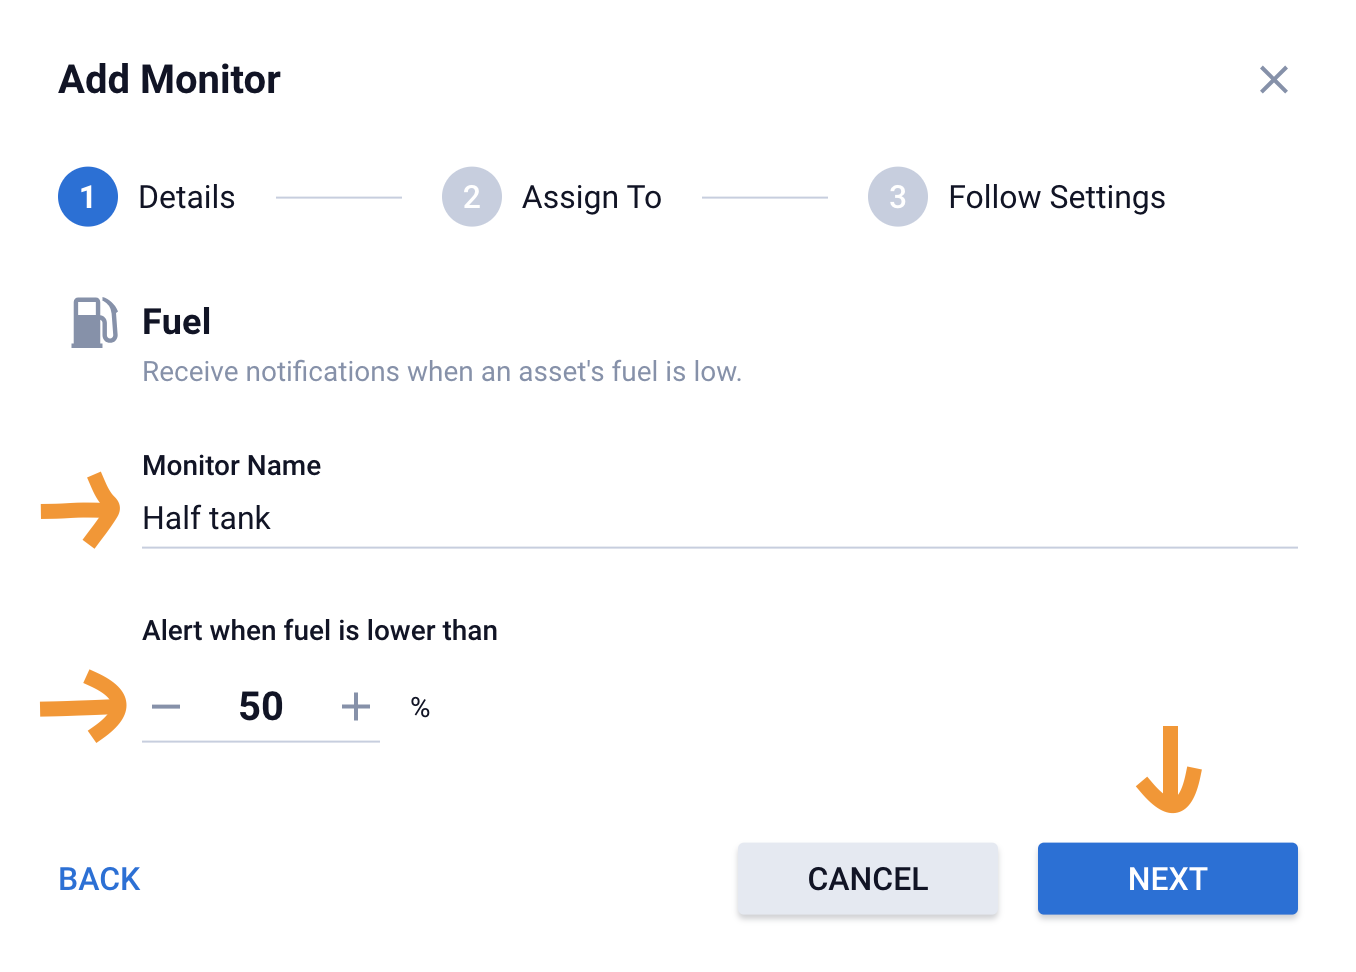Image resolution: width=1356 pixels, height=972 pixels.
Task: Click the "Alert when fuel is lower than" label
Action: point(320,631)
